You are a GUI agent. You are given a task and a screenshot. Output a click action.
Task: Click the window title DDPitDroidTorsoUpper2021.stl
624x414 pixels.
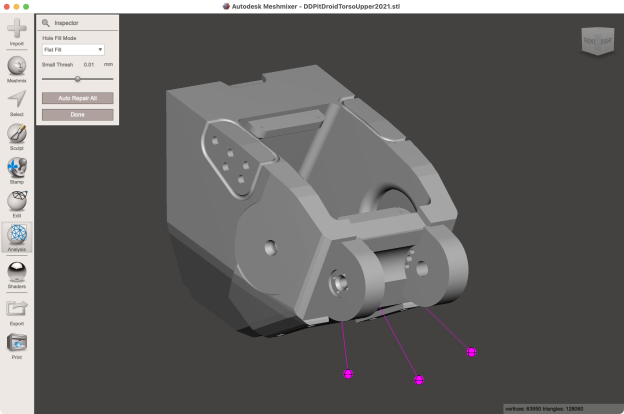(352, 6)
